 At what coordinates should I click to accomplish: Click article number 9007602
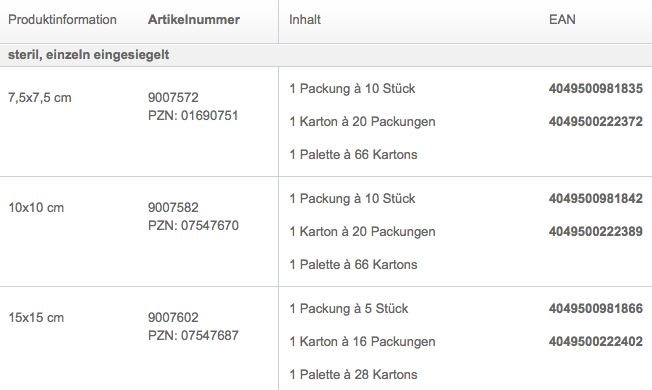click(x=173, y=318)
